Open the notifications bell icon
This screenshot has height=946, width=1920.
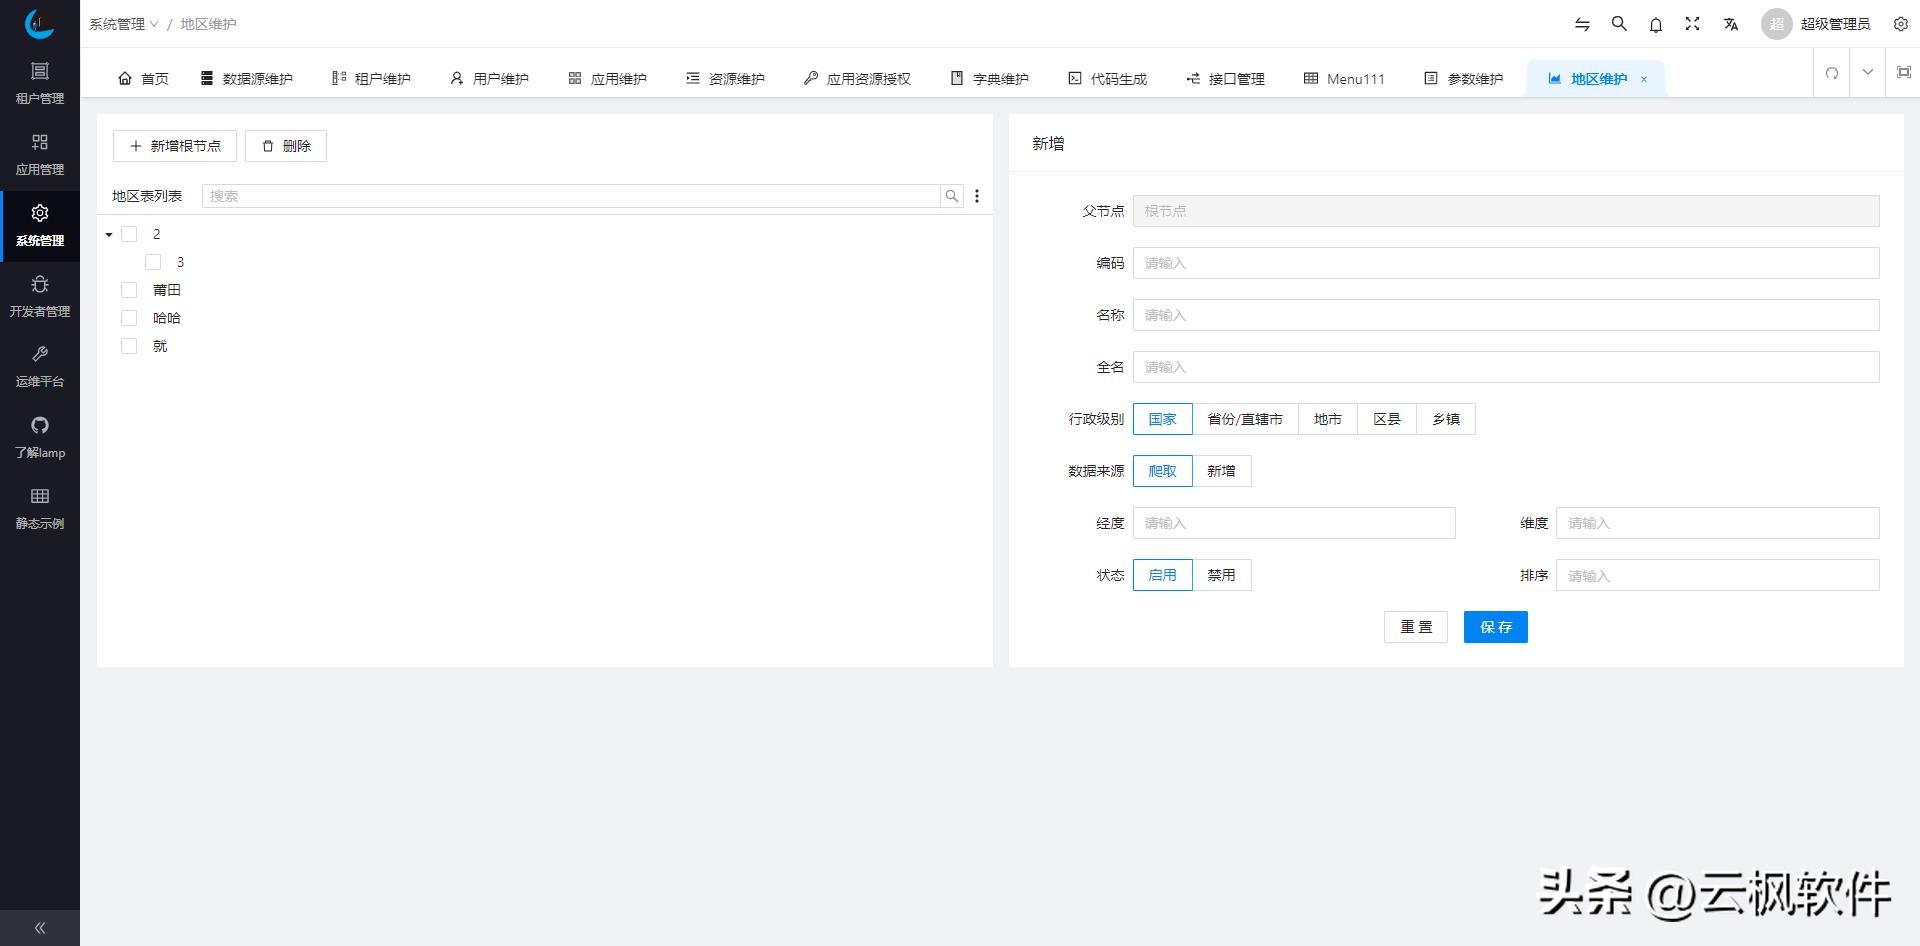pos(1655,23)
